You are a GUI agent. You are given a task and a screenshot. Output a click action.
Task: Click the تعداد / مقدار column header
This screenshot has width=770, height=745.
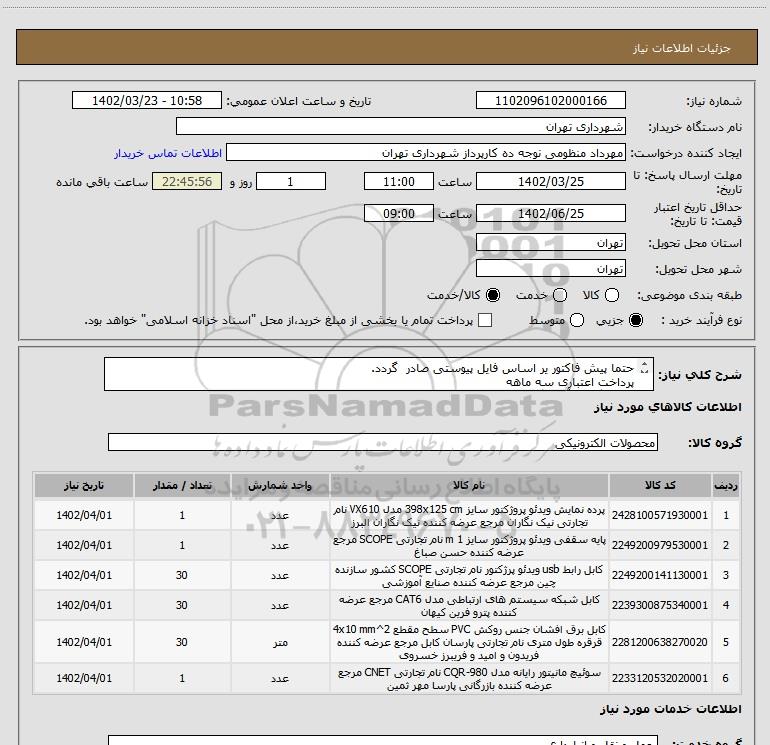click(182, 486)
